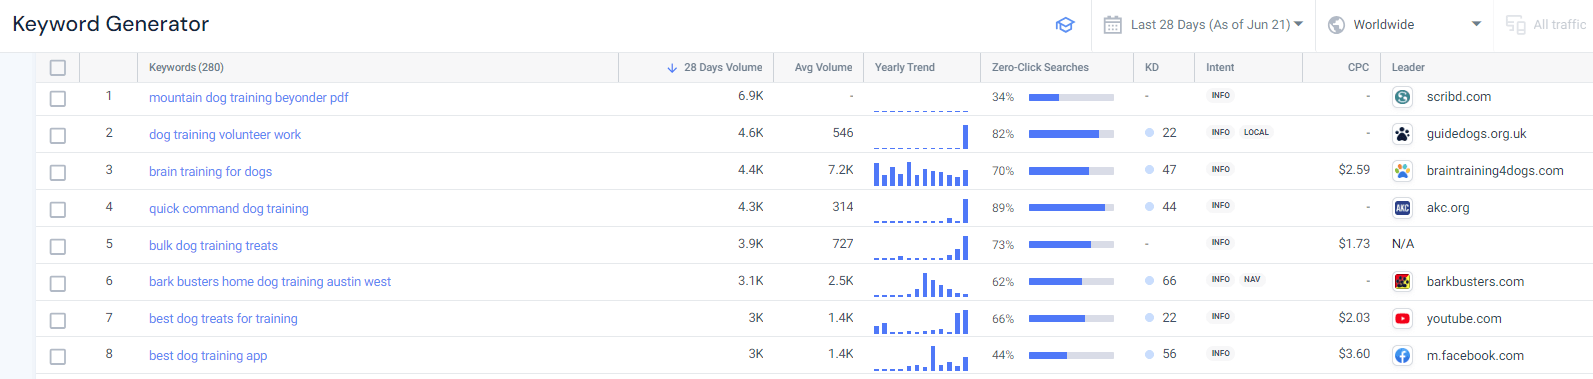Click the Keywords (280) column header

coord(186,68)
